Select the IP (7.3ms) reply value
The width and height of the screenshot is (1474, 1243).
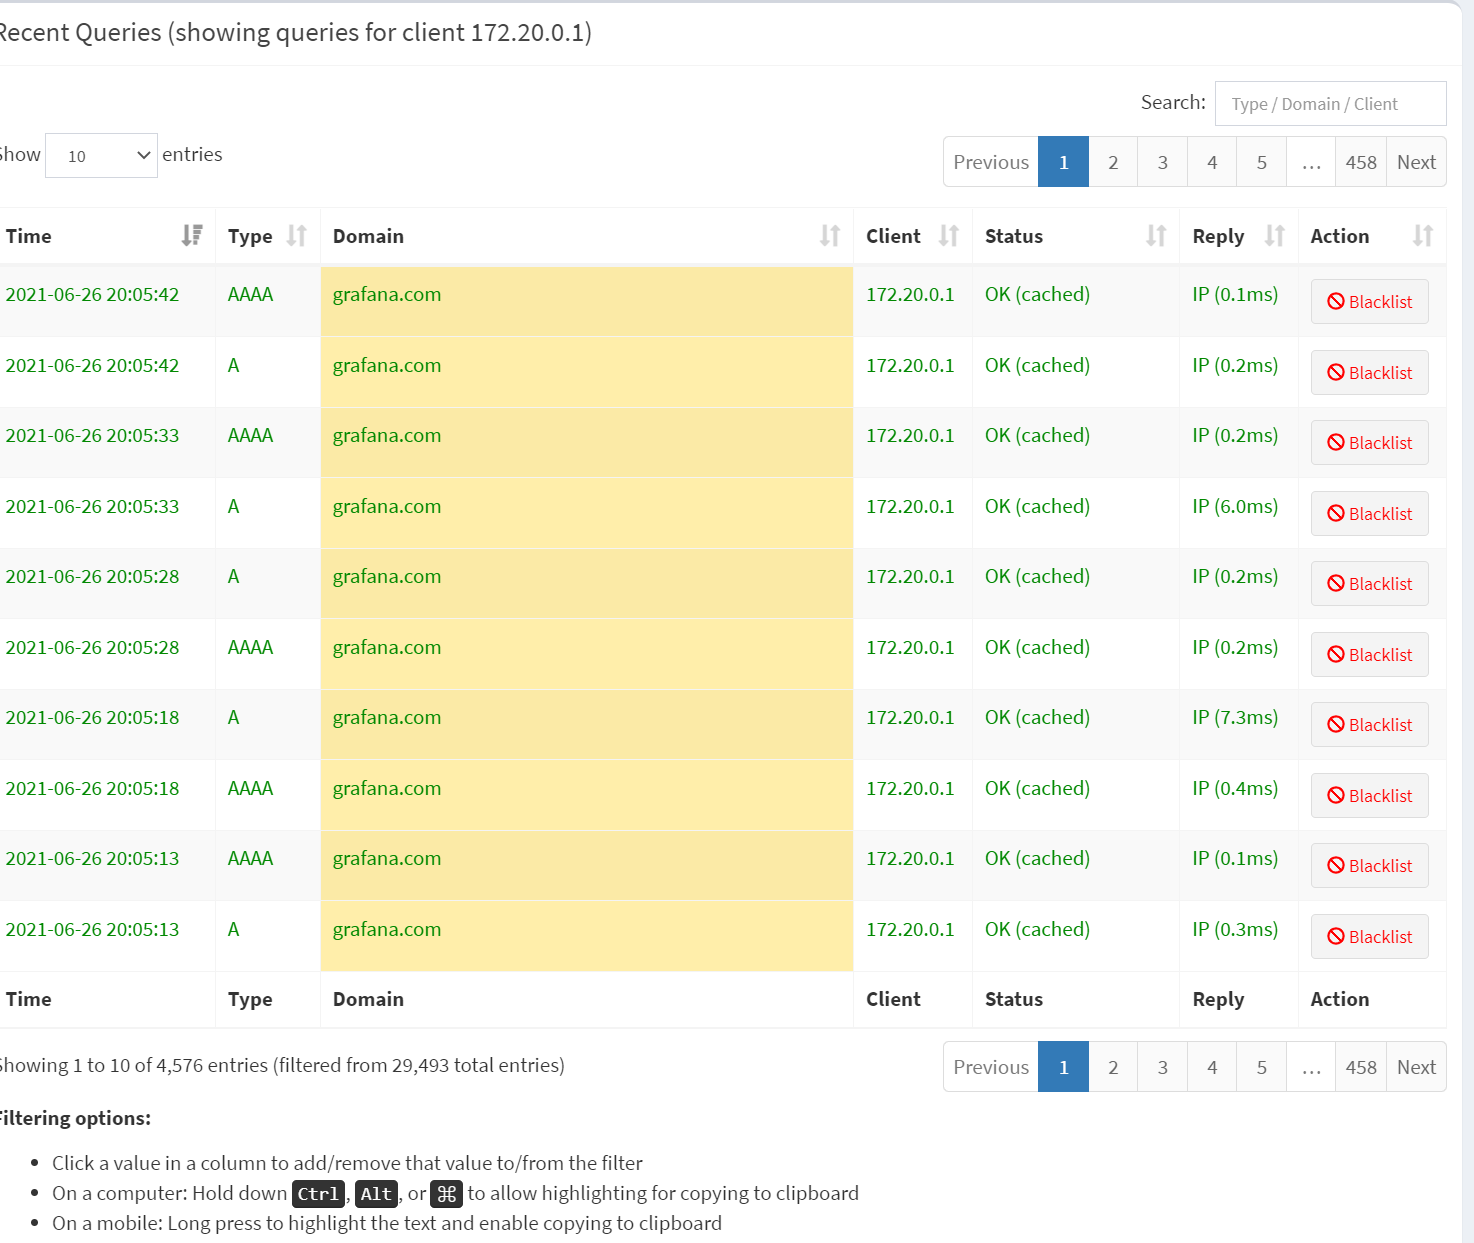click(1235, 717)
